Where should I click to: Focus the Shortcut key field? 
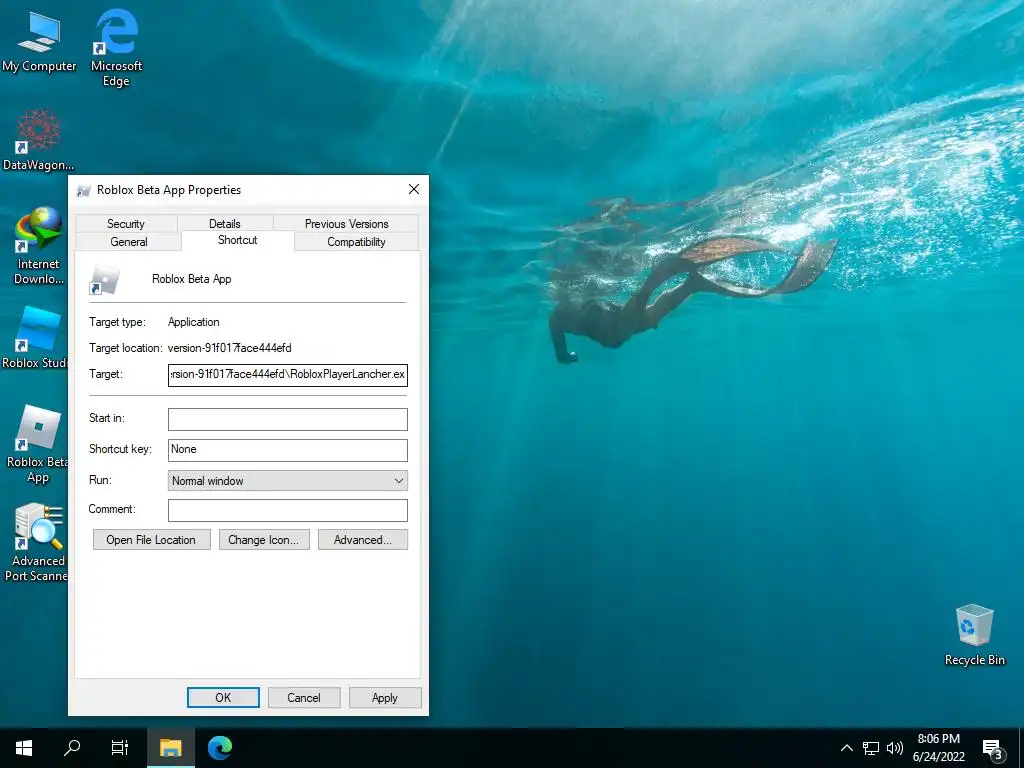[287, 450]
